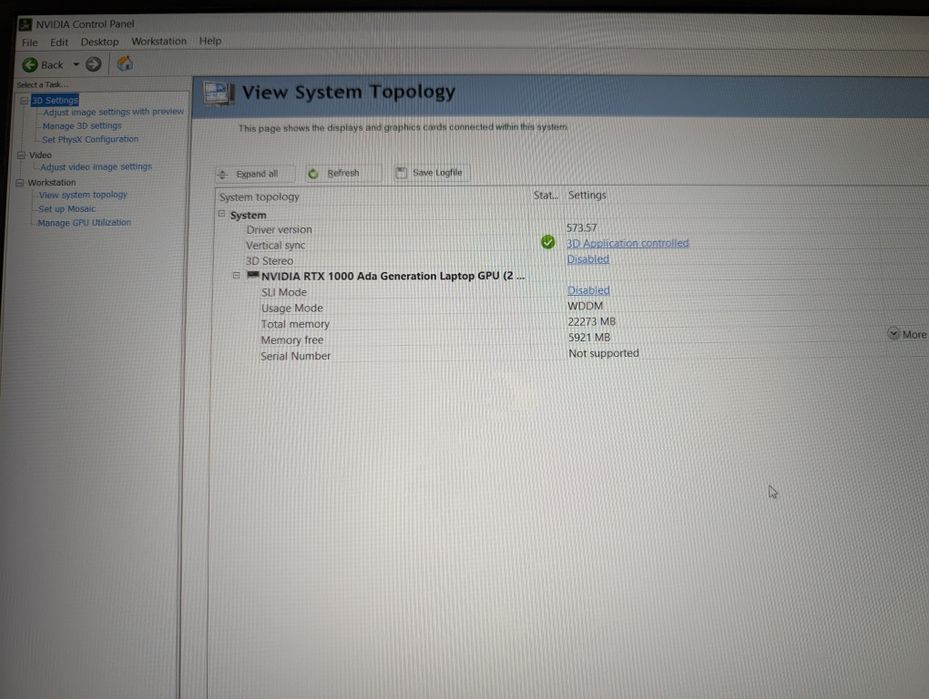
Task: Click the driver version value 573.57
Action: (x=582, y=227)
